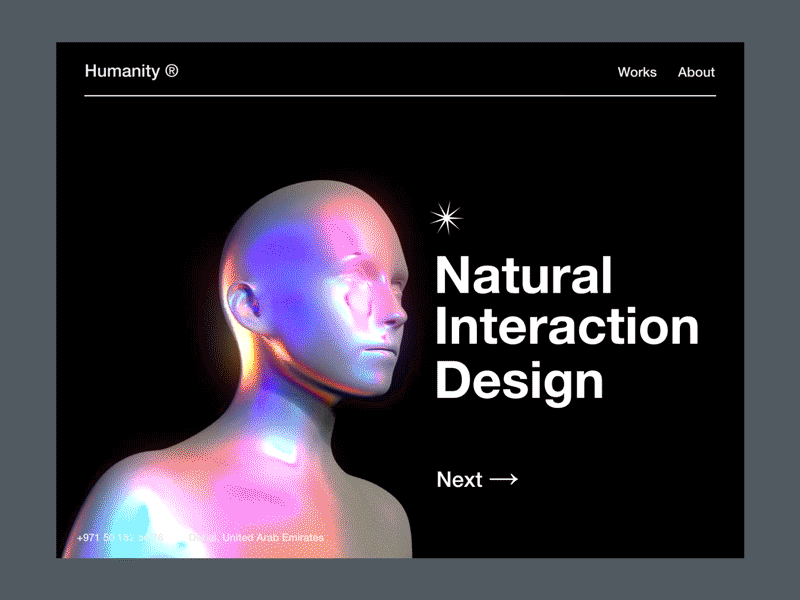The image size is (800, 600).
Task: Click the word Natural in the headline
Action: [x=523, y=275]
